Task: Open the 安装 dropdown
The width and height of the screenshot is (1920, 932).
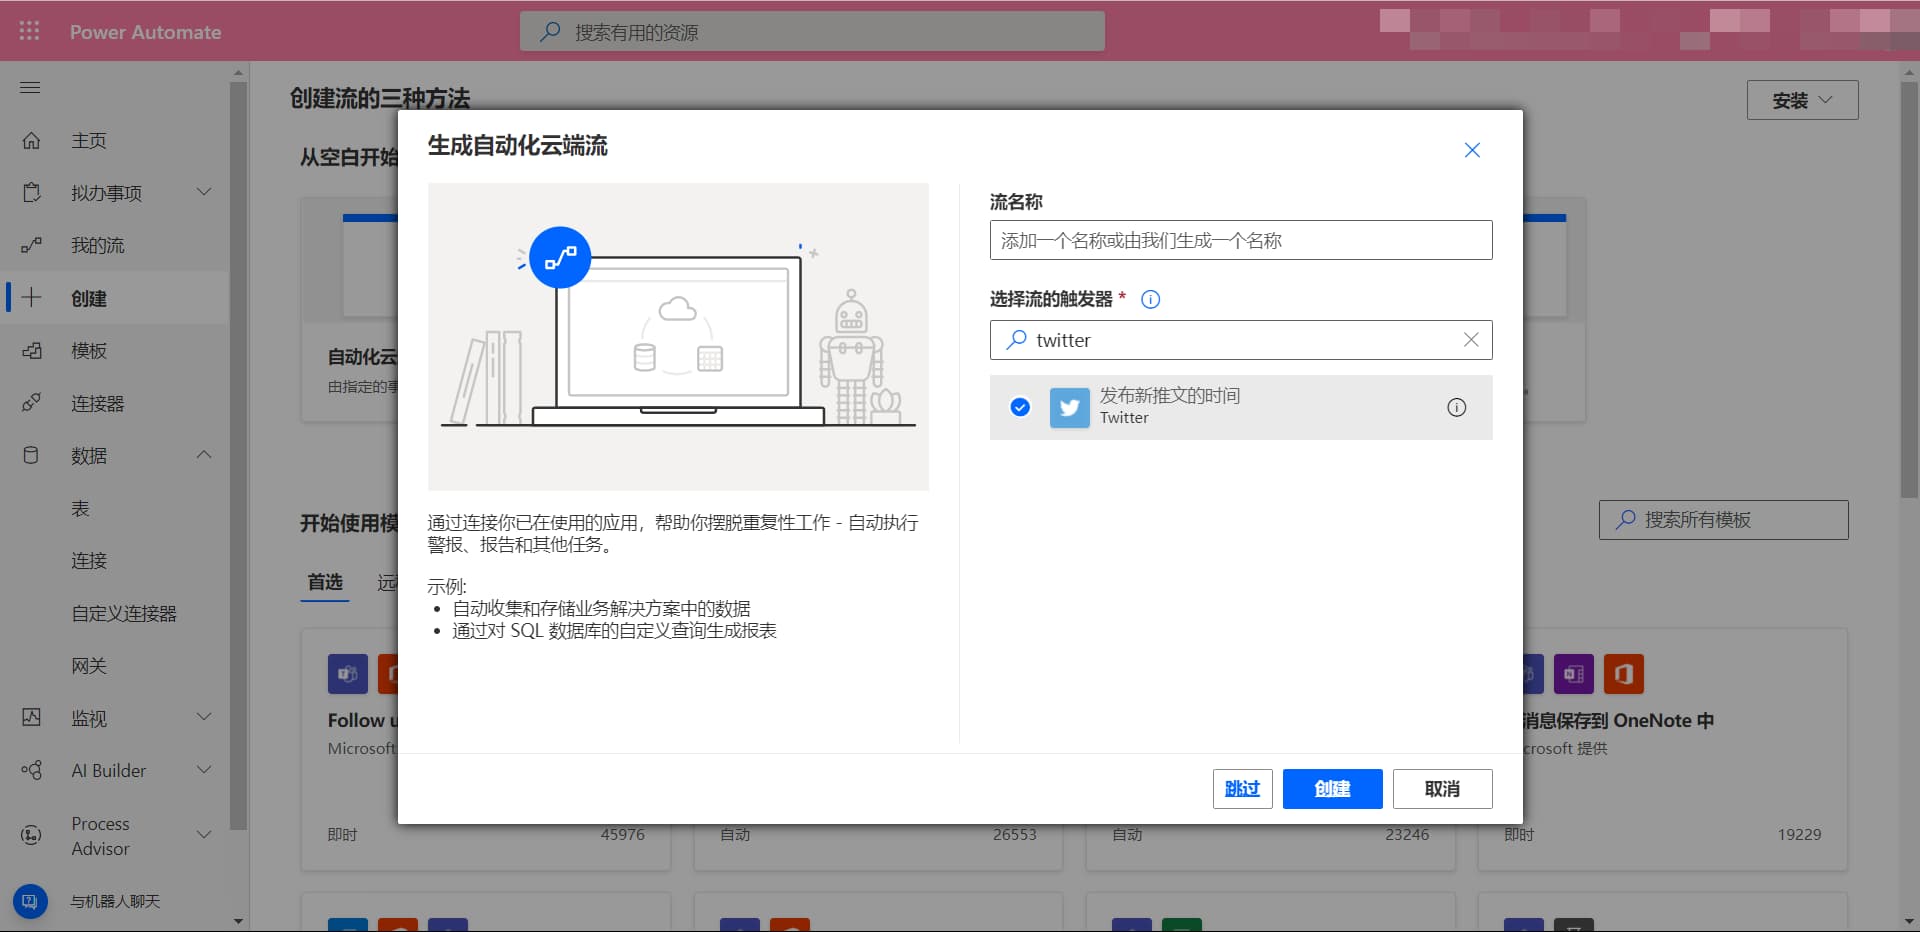Action: click(x=1802, y=100)
